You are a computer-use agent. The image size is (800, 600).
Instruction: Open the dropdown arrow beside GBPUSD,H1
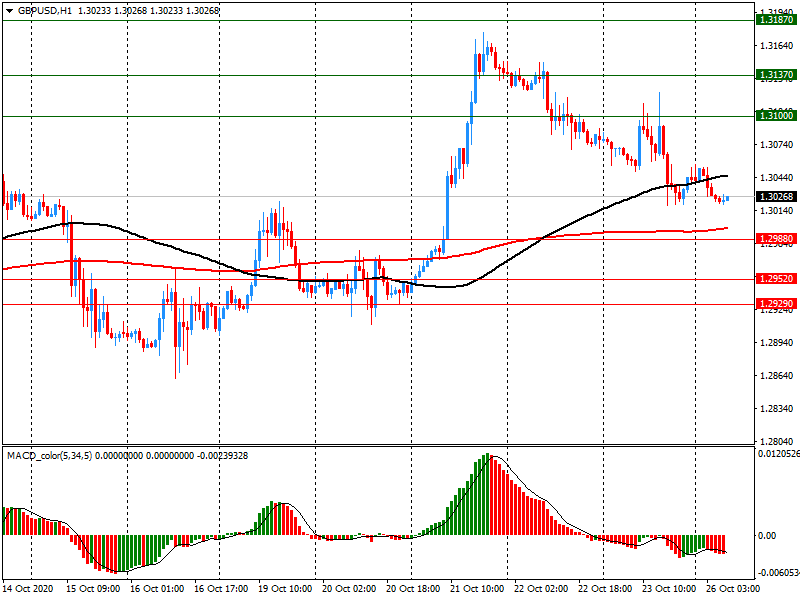click(9, 10)
